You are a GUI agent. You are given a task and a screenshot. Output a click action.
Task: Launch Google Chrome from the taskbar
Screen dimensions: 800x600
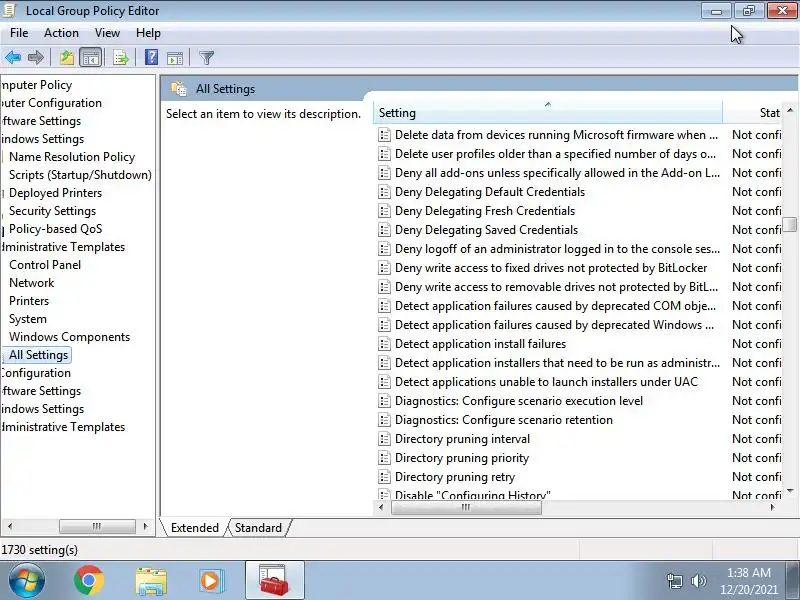88,581
